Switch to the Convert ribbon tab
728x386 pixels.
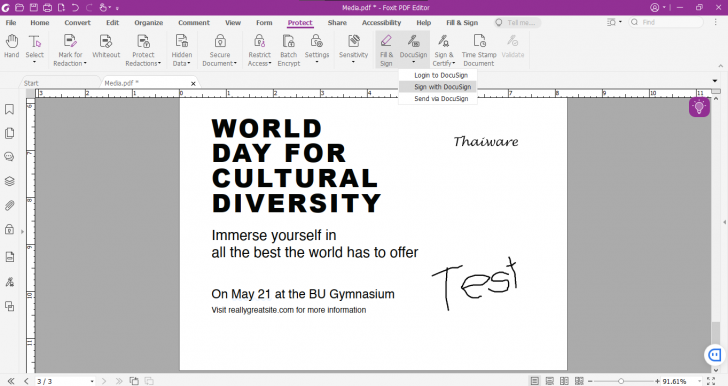(78, 22)
